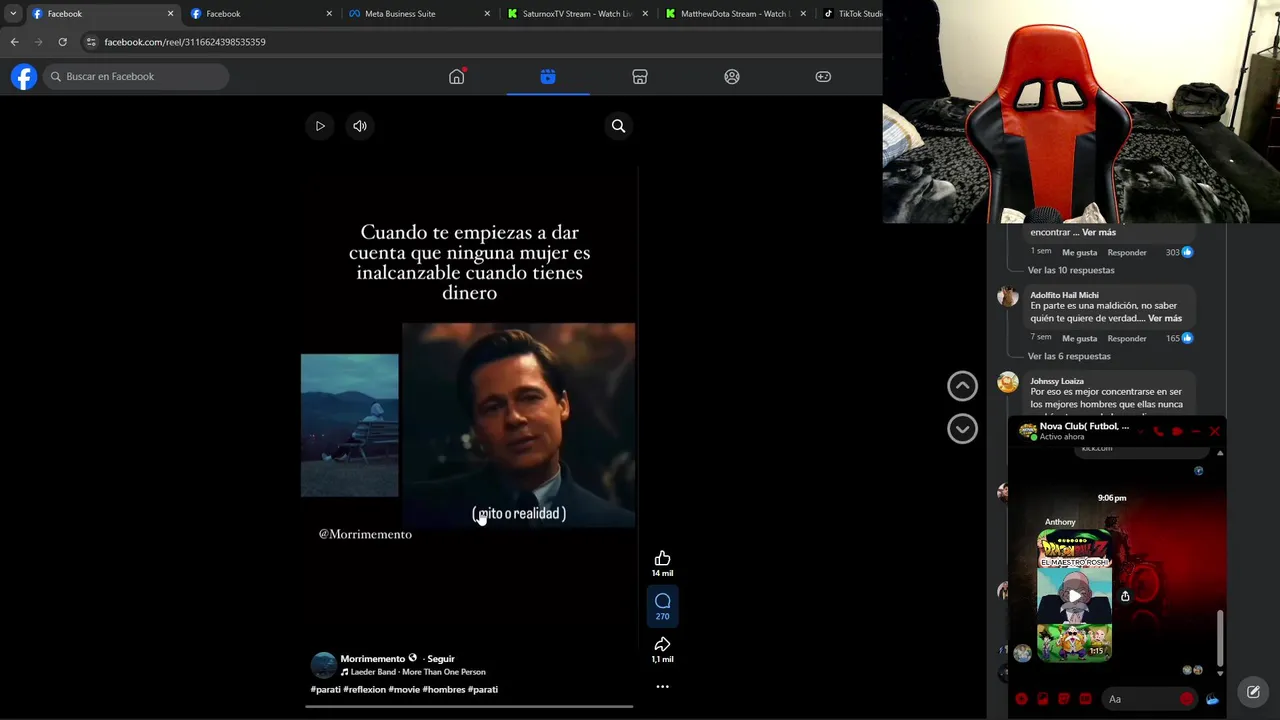Click the browser back arrow
This screenshot has width=1280, height=720.
tap(14, 42)
